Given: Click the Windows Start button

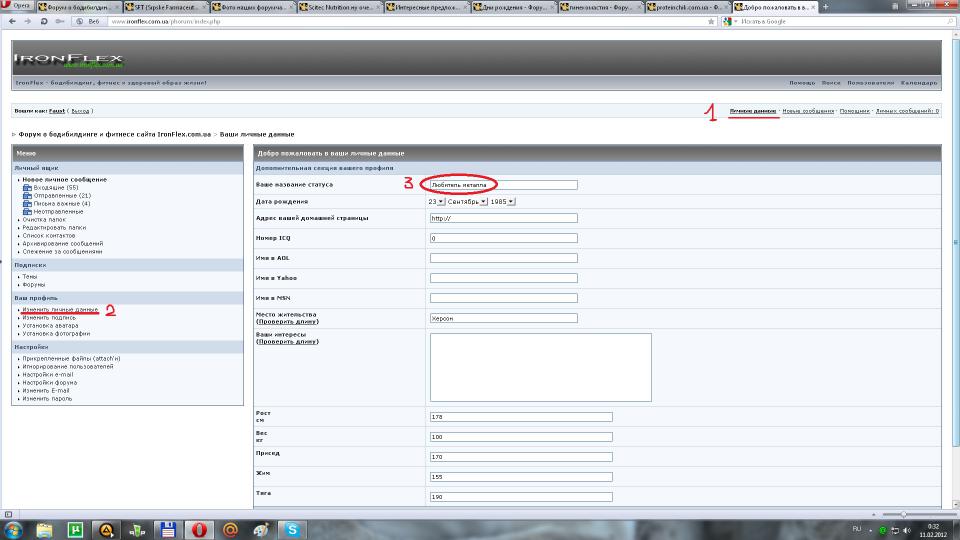Looking at the screenshot, I should point(13,529).
